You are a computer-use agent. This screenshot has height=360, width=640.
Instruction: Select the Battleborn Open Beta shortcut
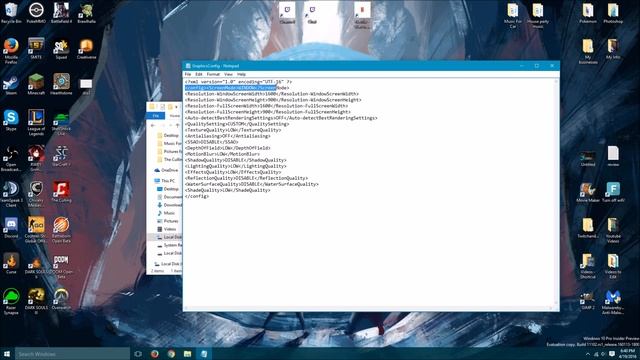(61, 230)
